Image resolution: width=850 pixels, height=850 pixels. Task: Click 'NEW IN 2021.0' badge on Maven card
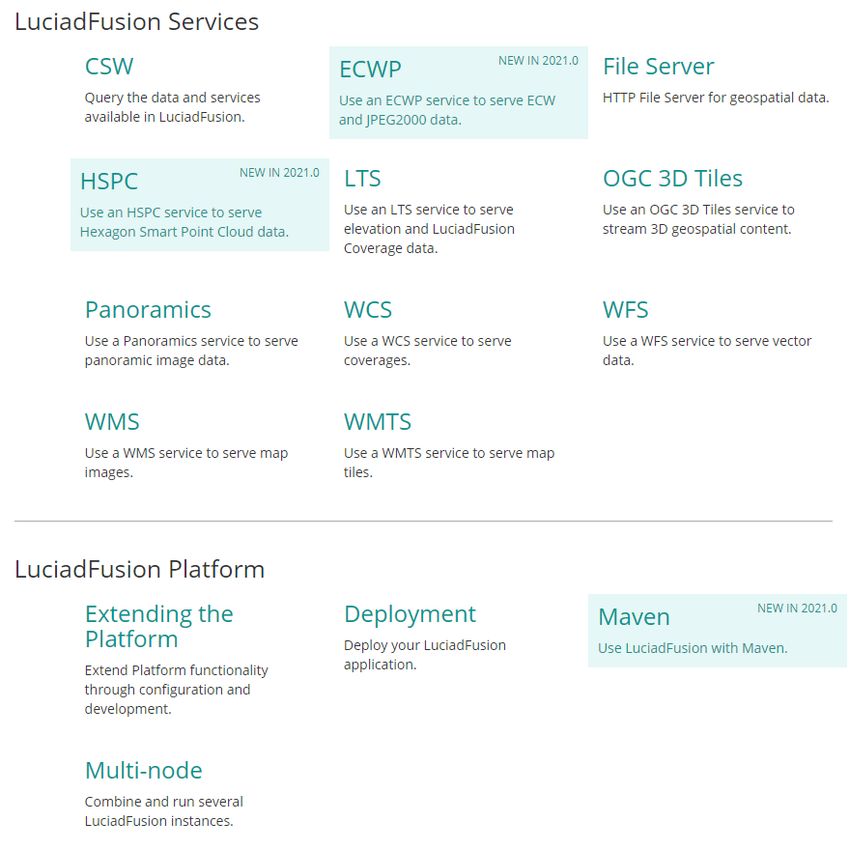(797, 609)
